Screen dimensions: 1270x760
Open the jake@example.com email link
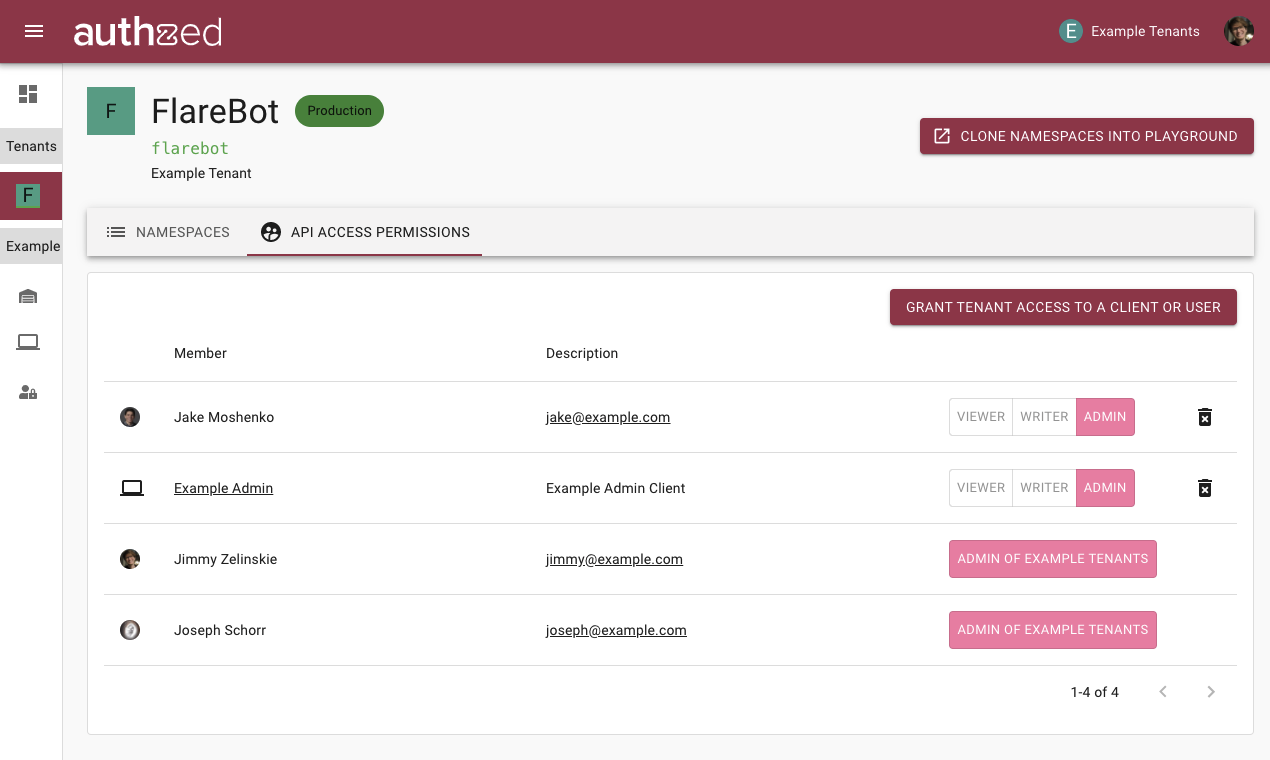click(608, 417)
